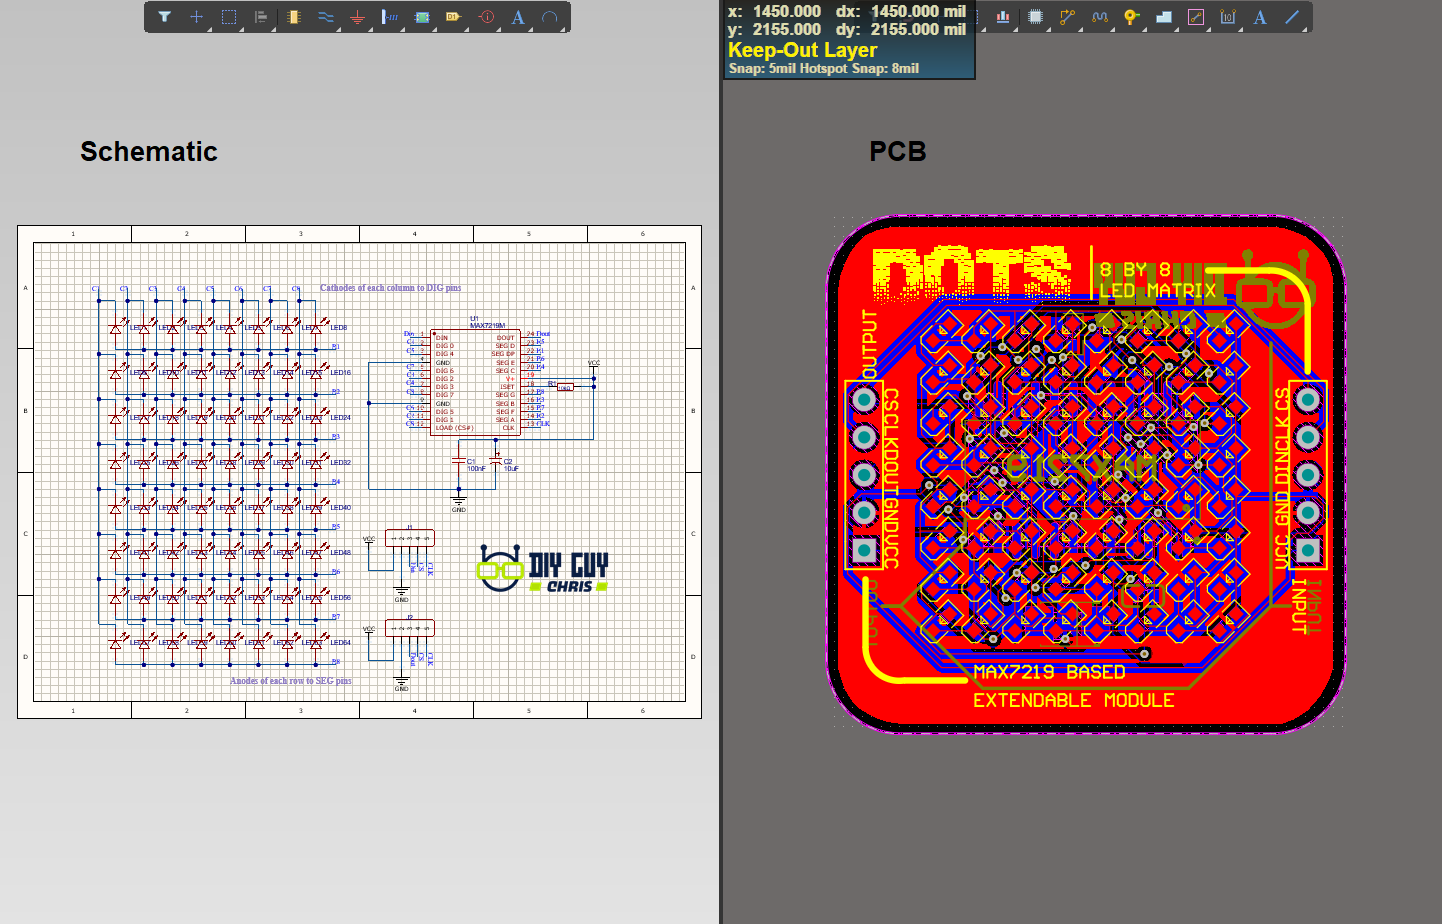
Task: Activate the interactive routing tool
Action: [1067, 17]
